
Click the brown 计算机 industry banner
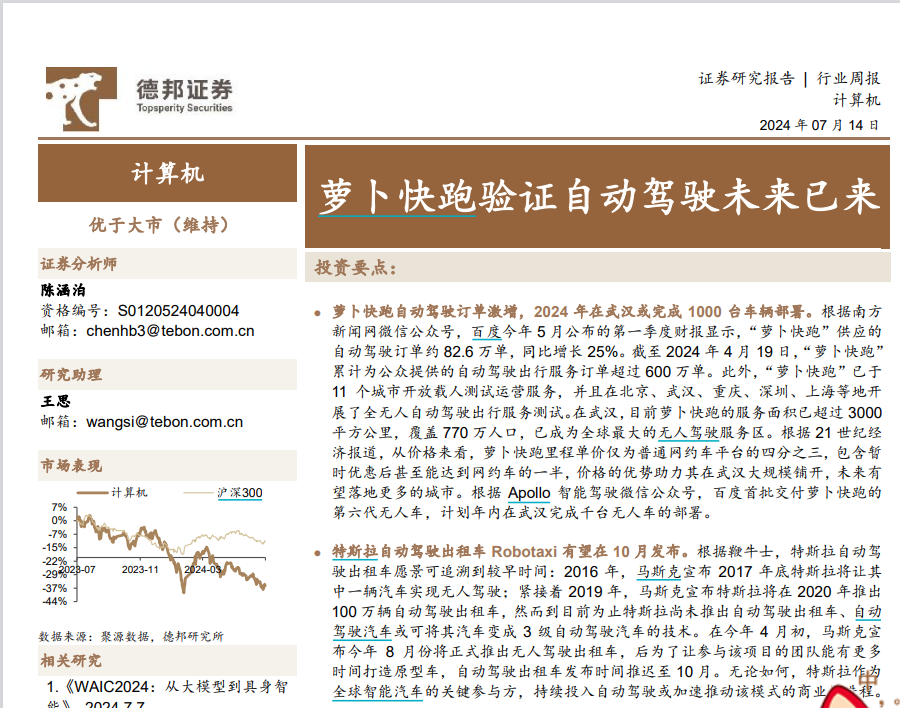click(x=167, y=173)
